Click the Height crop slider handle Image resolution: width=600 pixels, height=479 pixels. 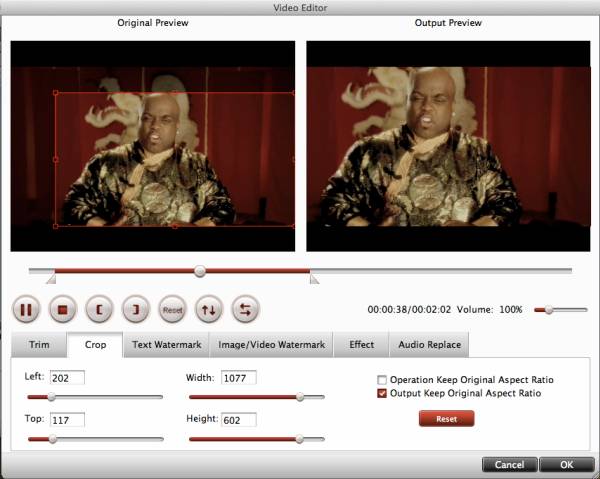click(300, 439)
